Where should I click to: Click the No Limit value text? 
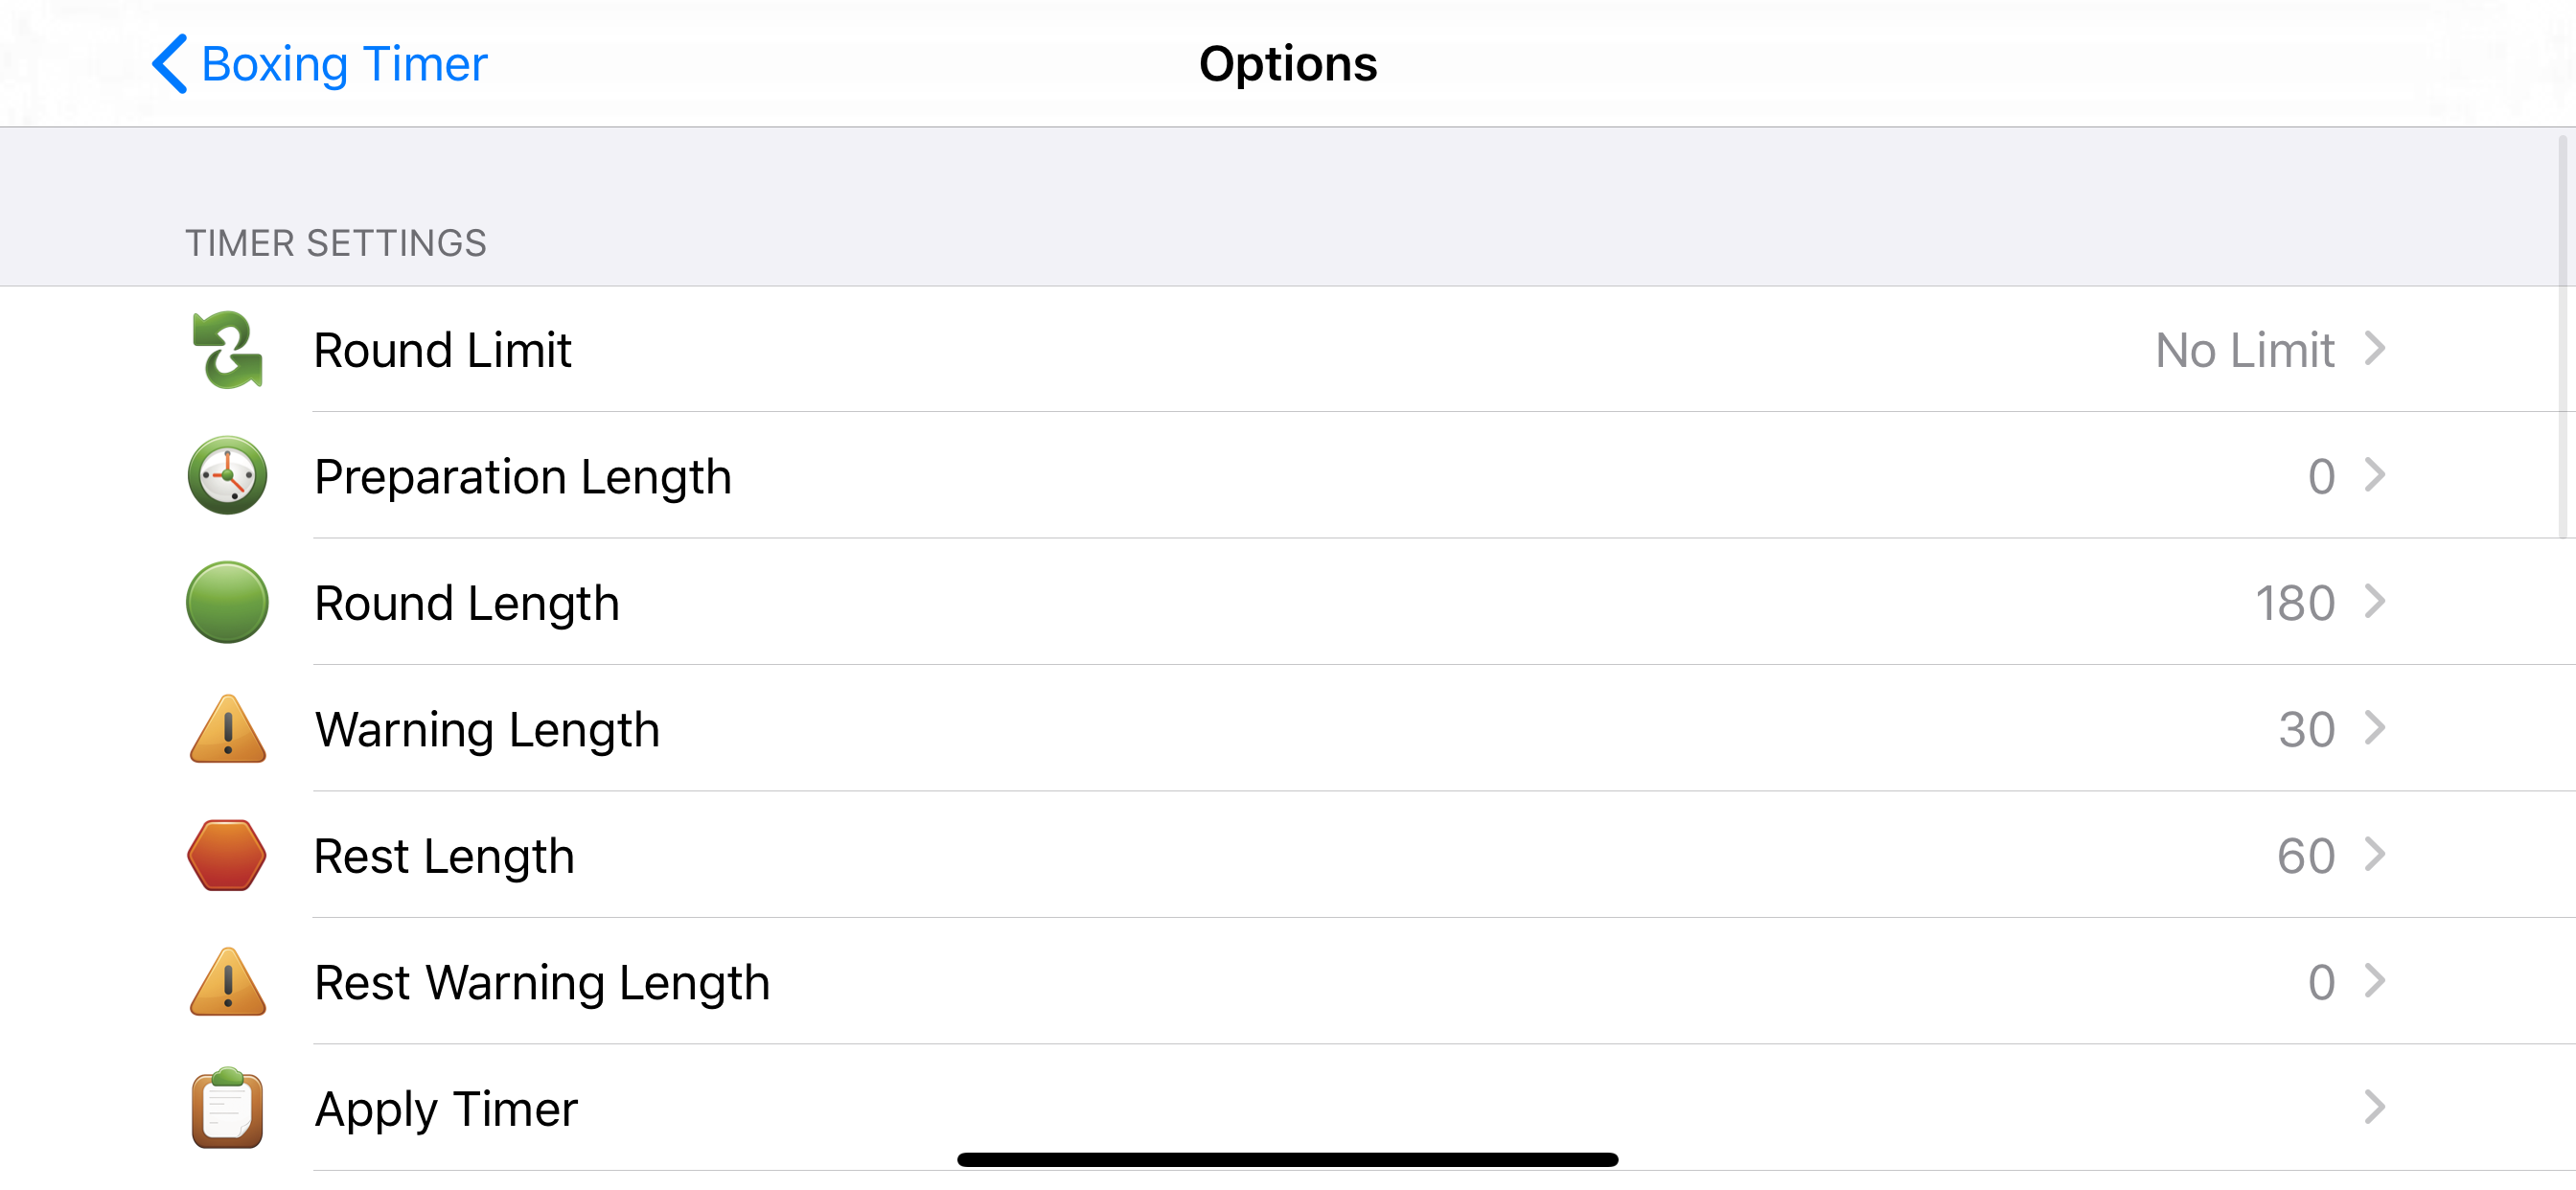2244,350
